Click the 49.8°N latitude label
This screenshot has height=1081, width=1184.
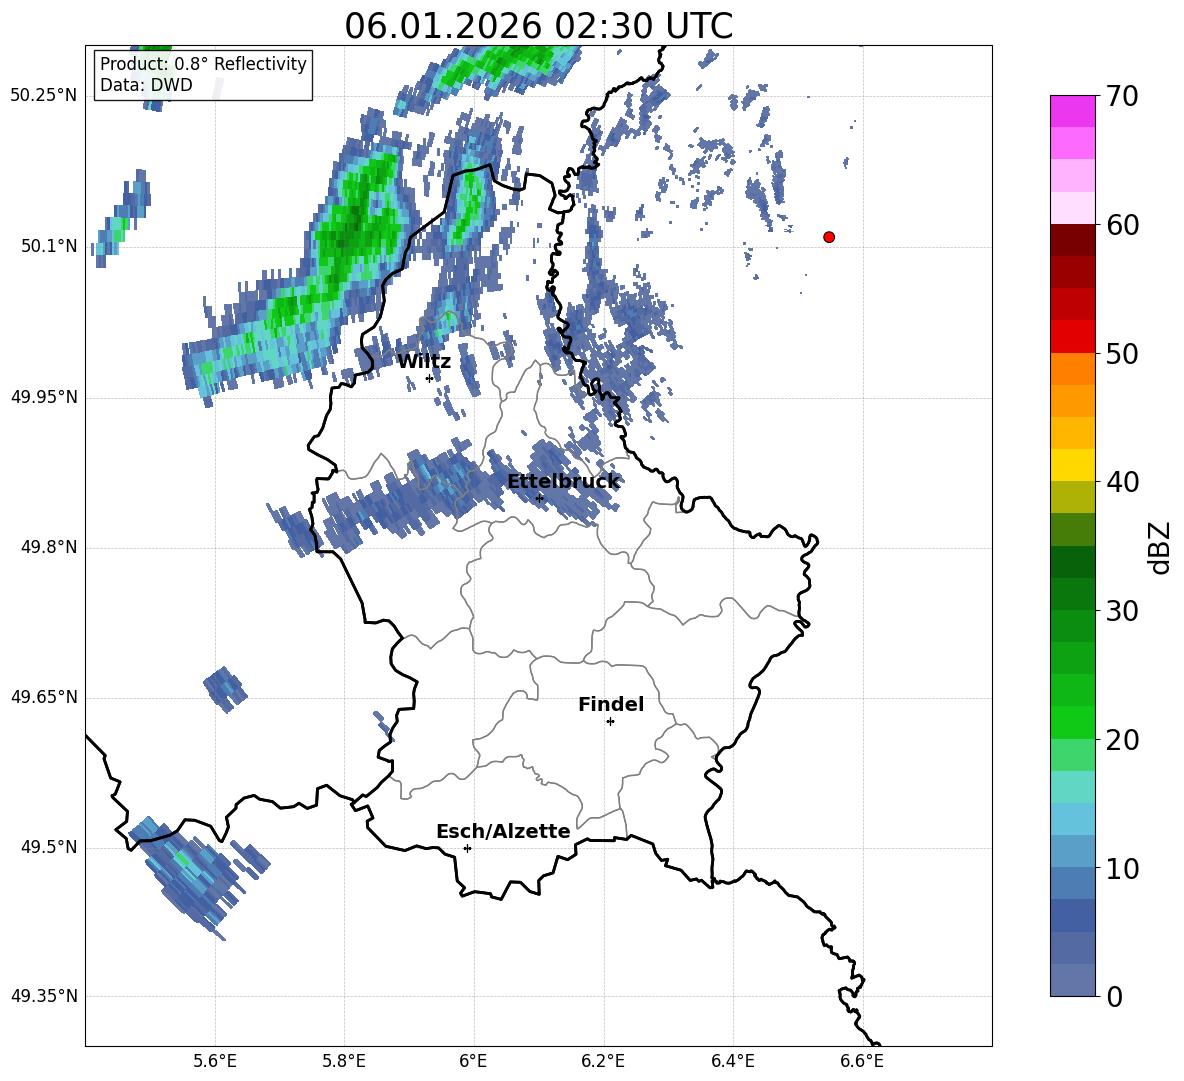click(49, 547)
